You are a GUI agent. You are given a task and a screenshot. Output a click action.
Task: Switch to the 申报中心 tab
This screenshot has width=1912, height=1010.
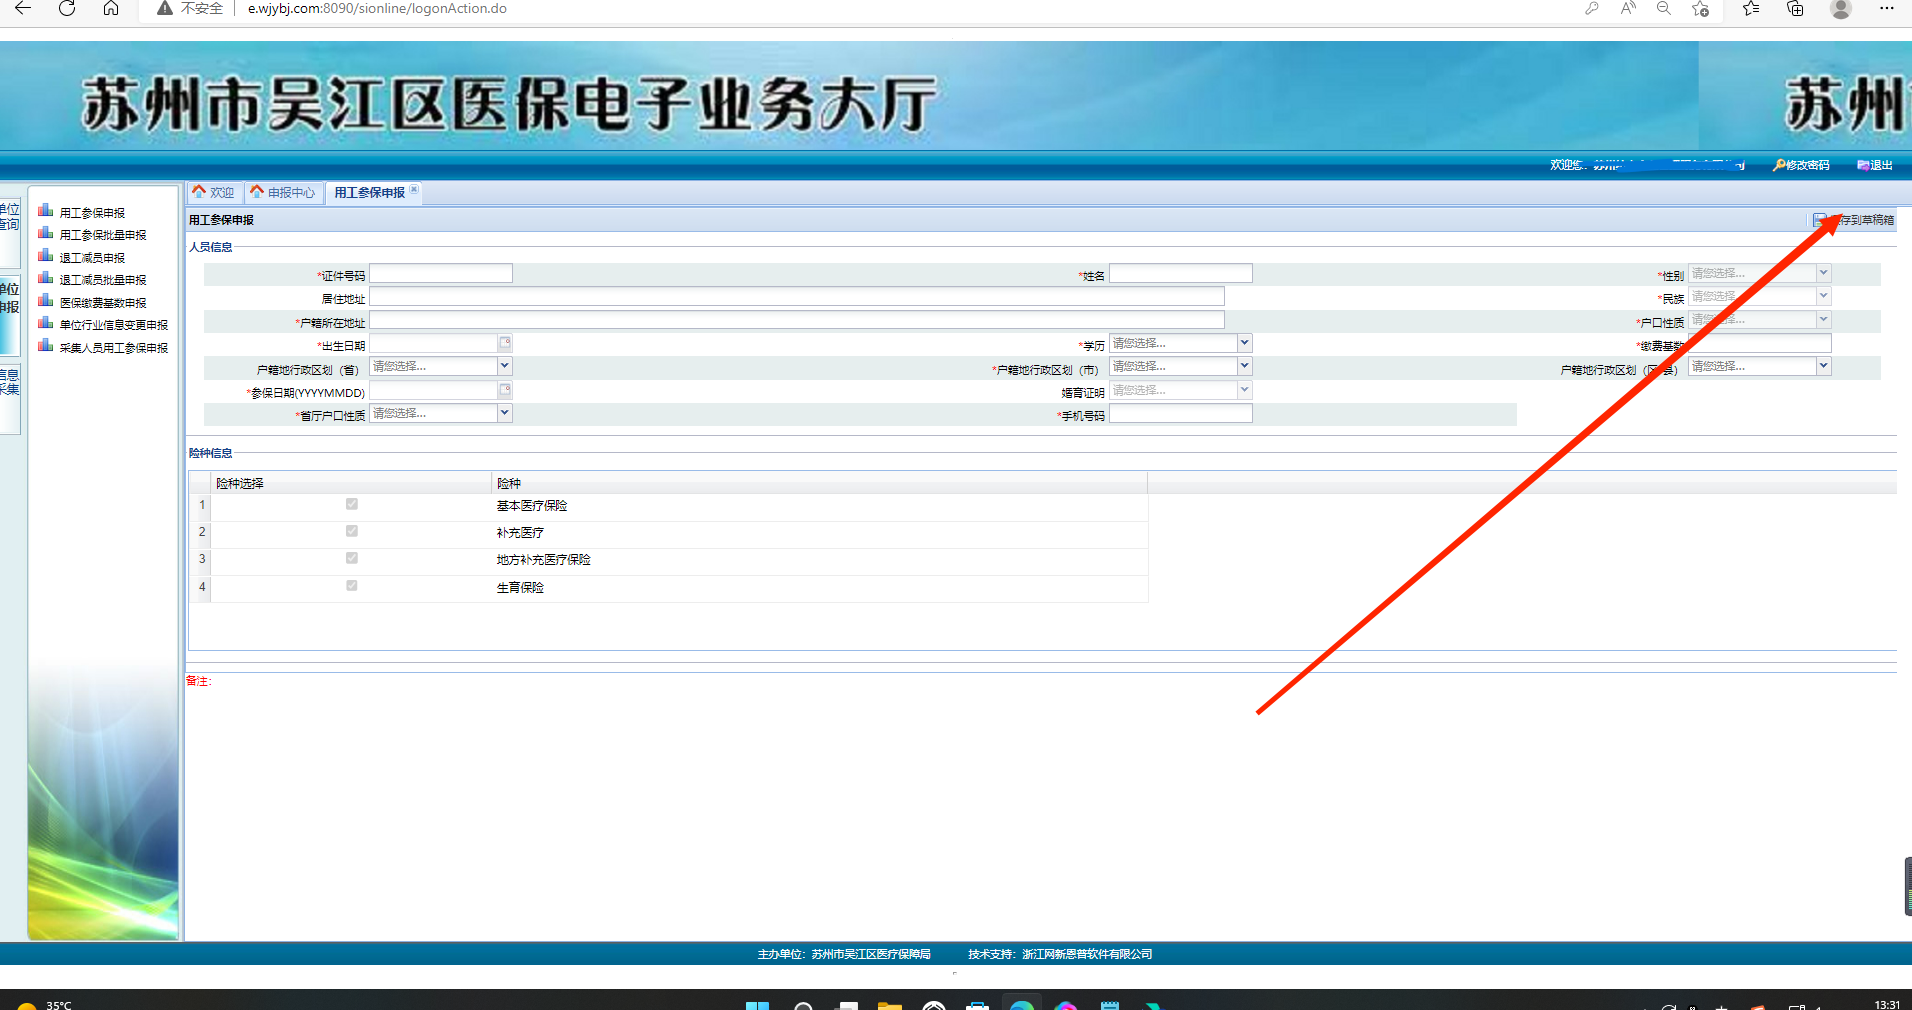click(x=284, y=192)
